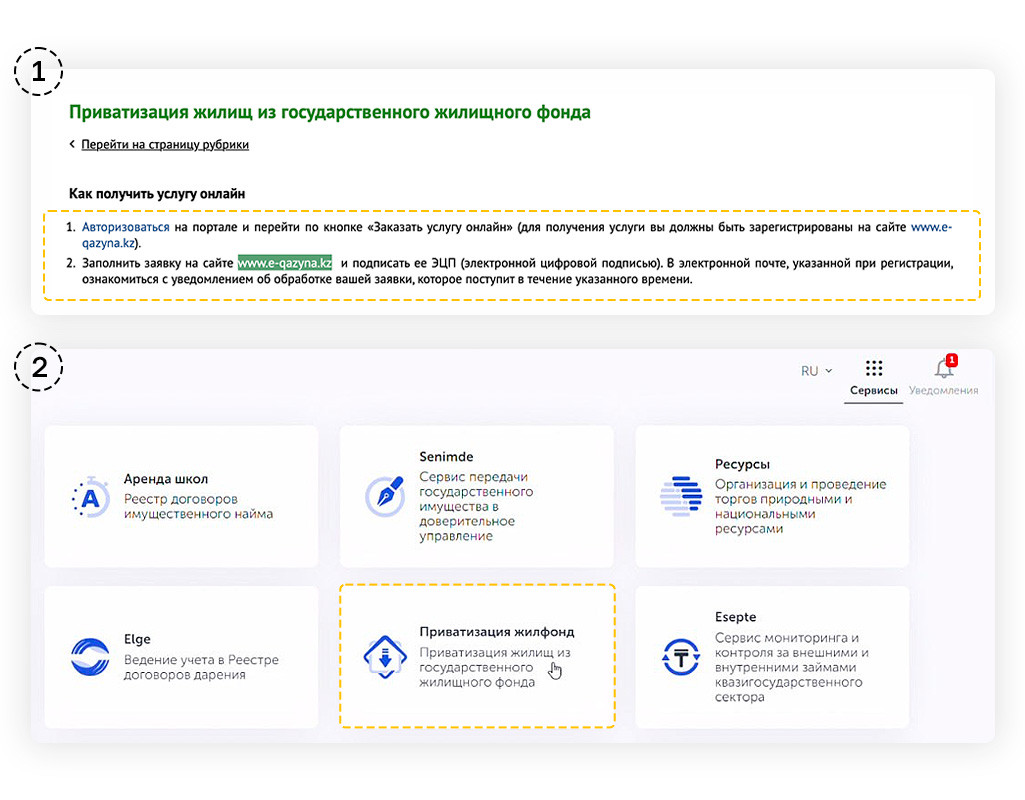Click the Авторизоваться link
Screen dimensions: 1025x800
[x=126, y=227]
